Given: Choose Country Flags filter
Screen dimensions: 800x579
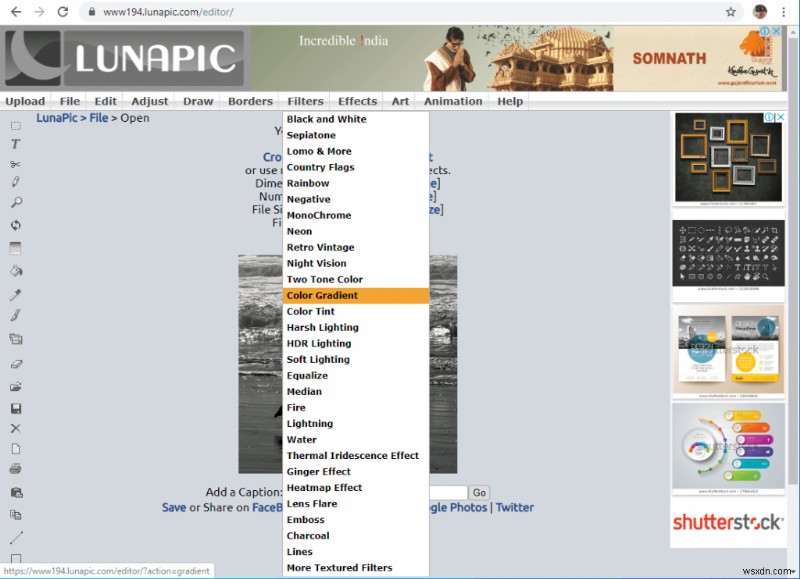Looking at the screenshot, I should 356,167.
